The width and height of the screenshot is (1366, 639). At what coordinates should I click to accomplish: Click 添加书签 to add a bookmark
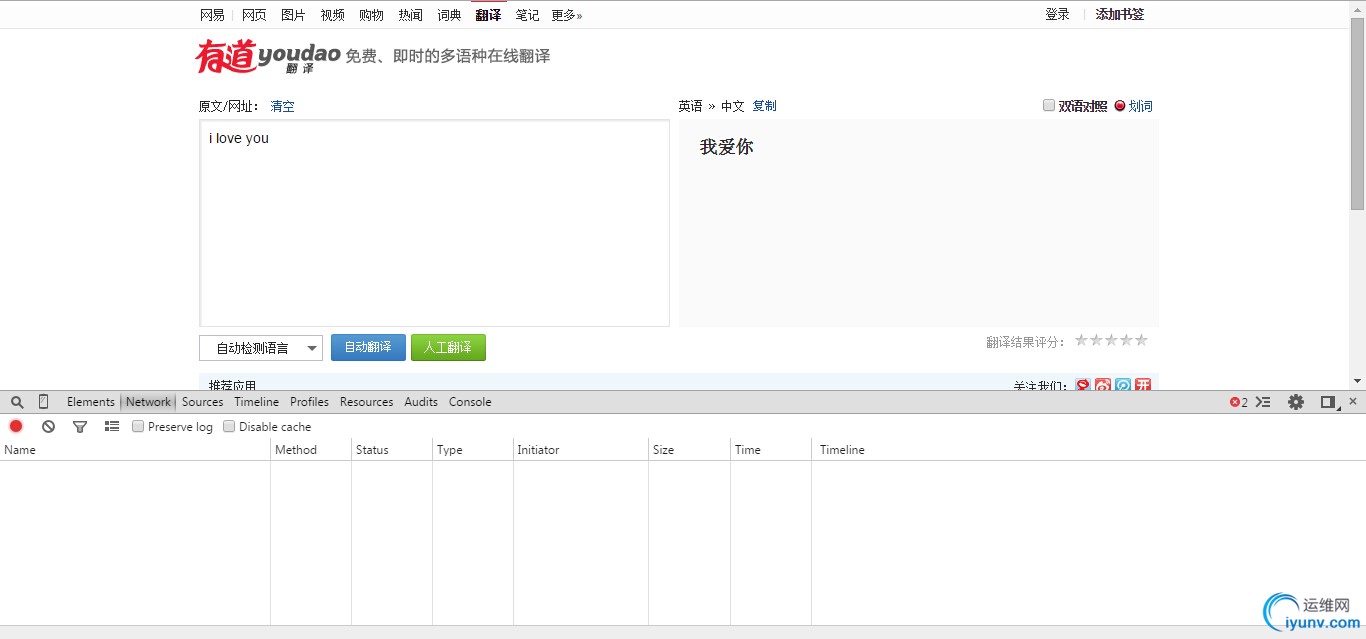[x=1120, y=14]
